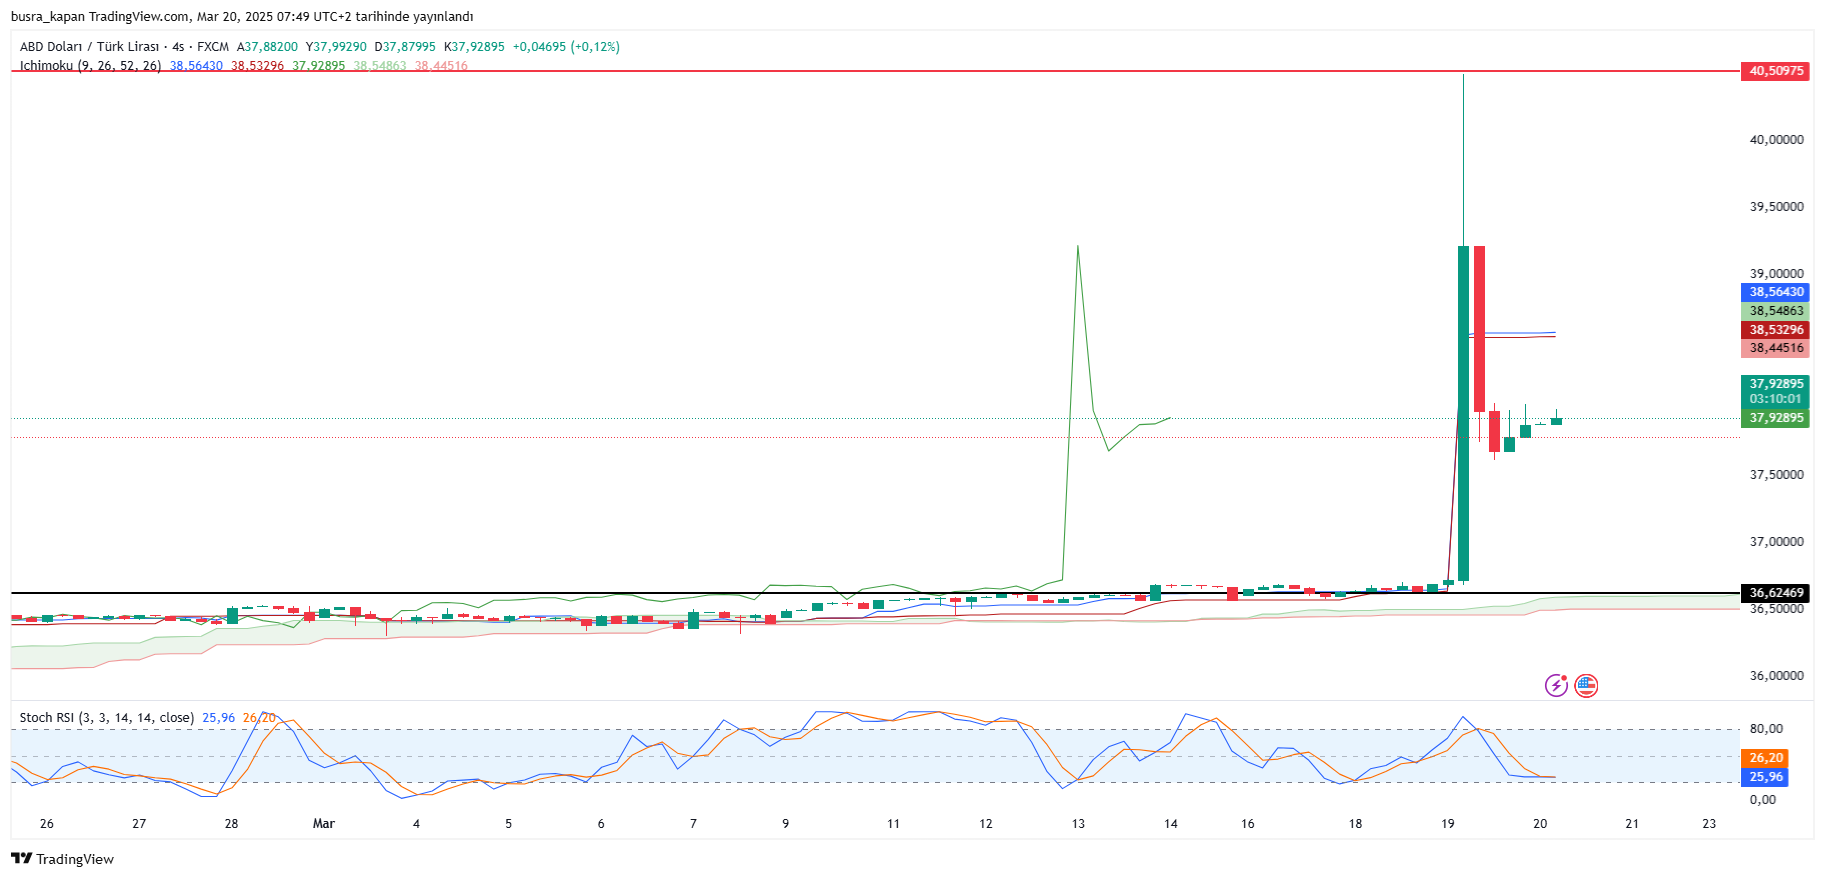The image size is (1825, 878).
Task: Click the faded 38,54863 Ichimoku legend value
Action: click(380, 66)
